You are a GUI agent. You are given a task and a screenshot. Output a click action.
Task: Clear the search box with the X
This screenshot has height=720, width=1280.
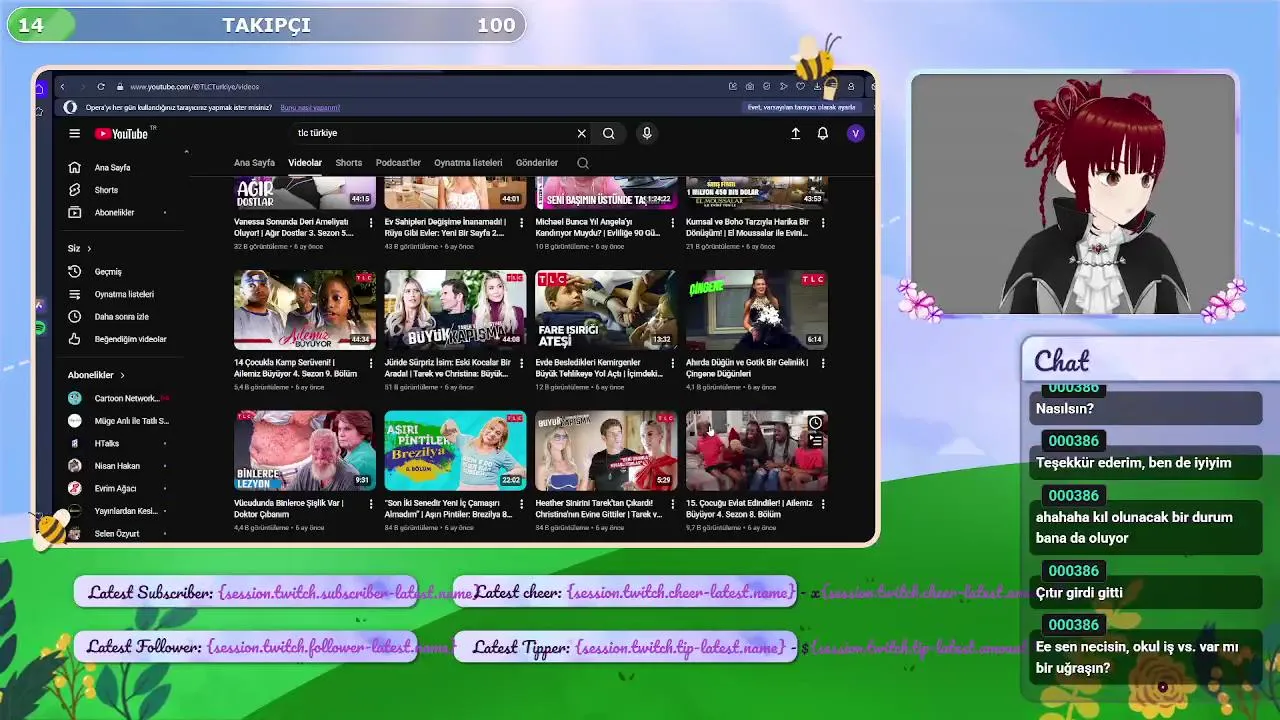(581, 133)
